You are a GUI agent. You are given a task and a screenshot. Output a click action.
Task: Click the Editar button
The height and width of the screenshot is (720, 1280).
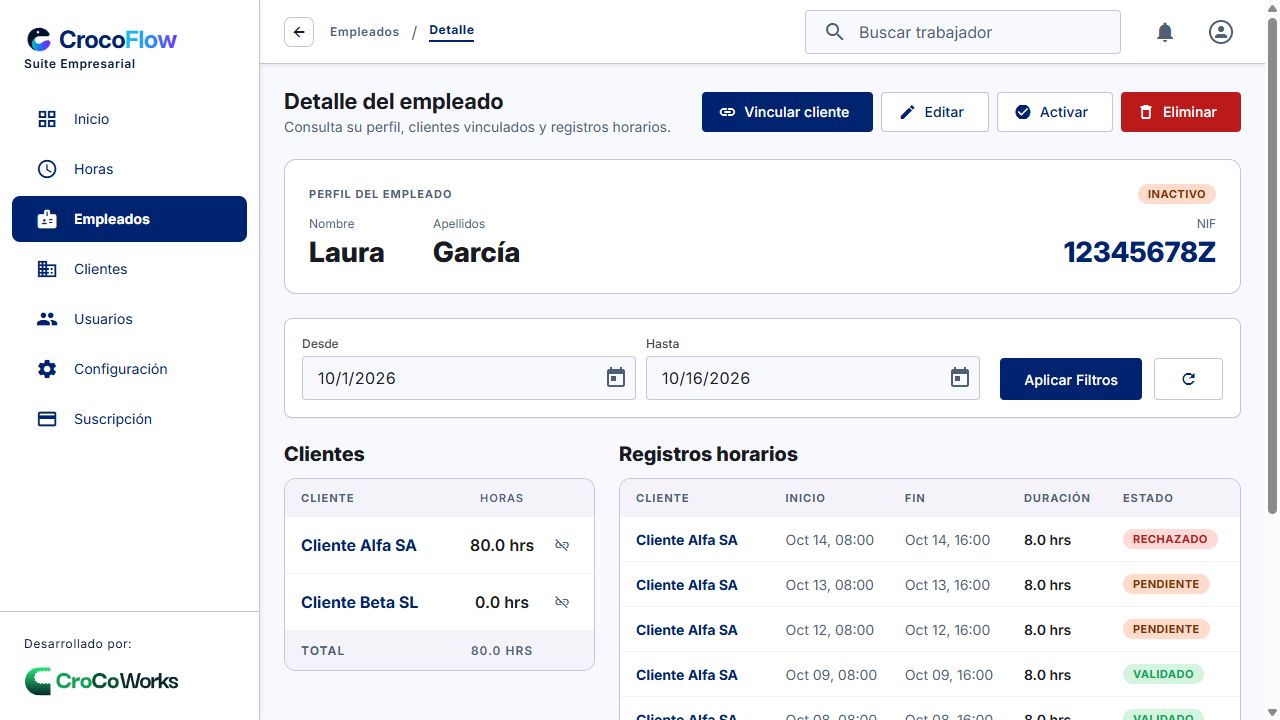pos(935,112)
